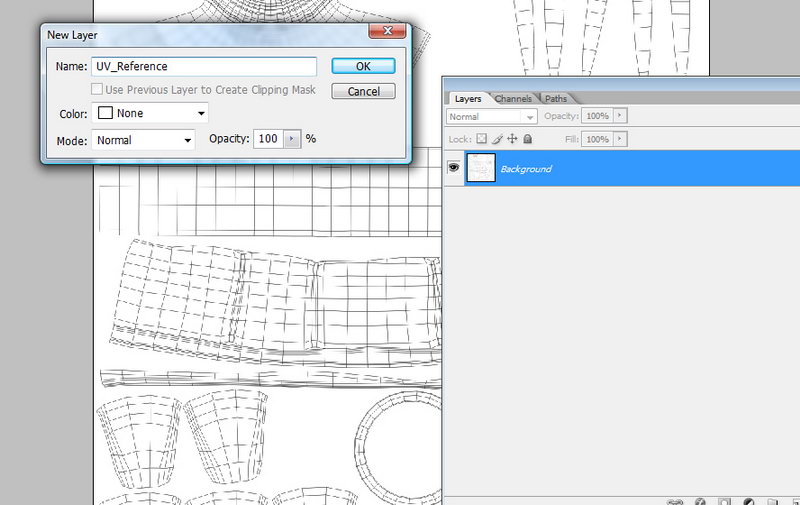800x505 pixels.
Task: Click the Opacity value field in the dialog
Action: 268,139
